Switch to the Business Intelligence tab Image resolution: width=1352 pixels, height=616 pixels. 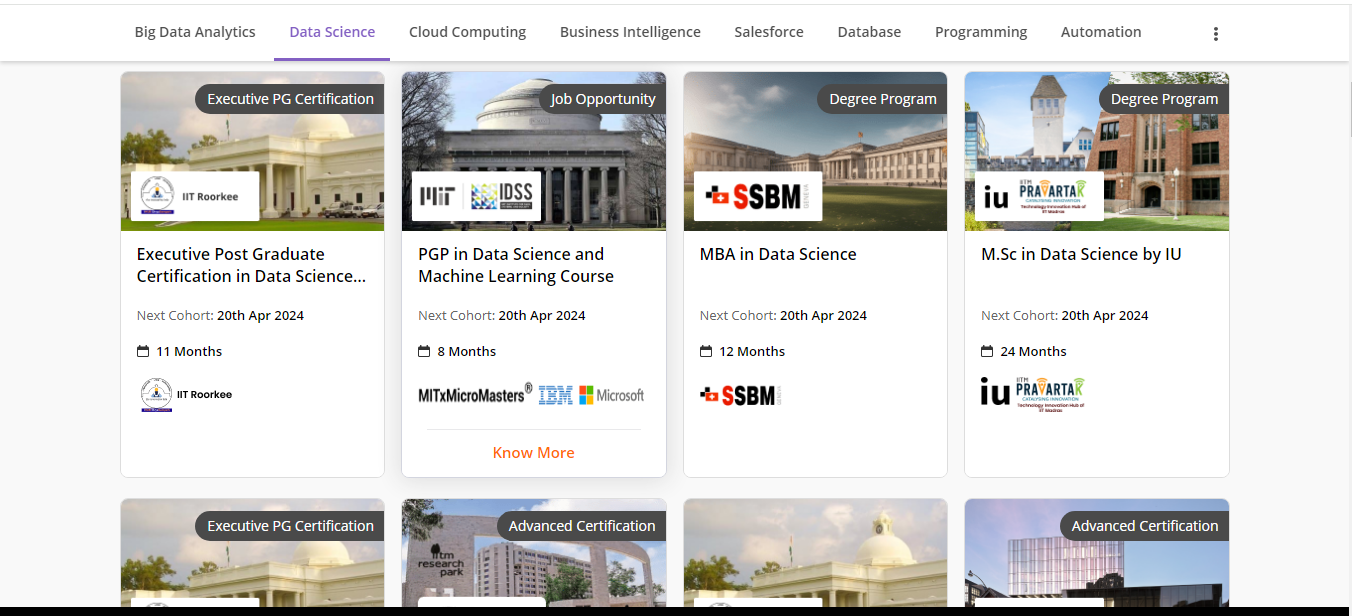coord(630,31)
